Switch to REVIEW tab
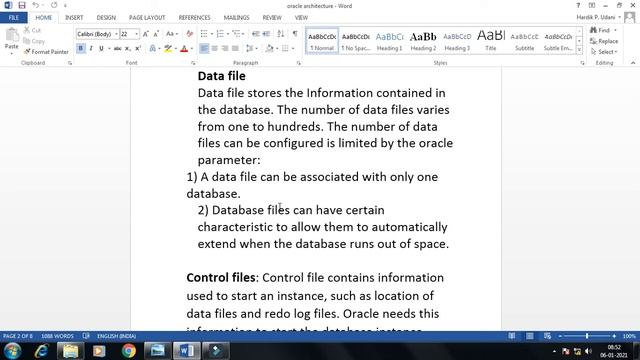Image resolution: width=640 pixels, height=360 pixels. coord(272,18)
